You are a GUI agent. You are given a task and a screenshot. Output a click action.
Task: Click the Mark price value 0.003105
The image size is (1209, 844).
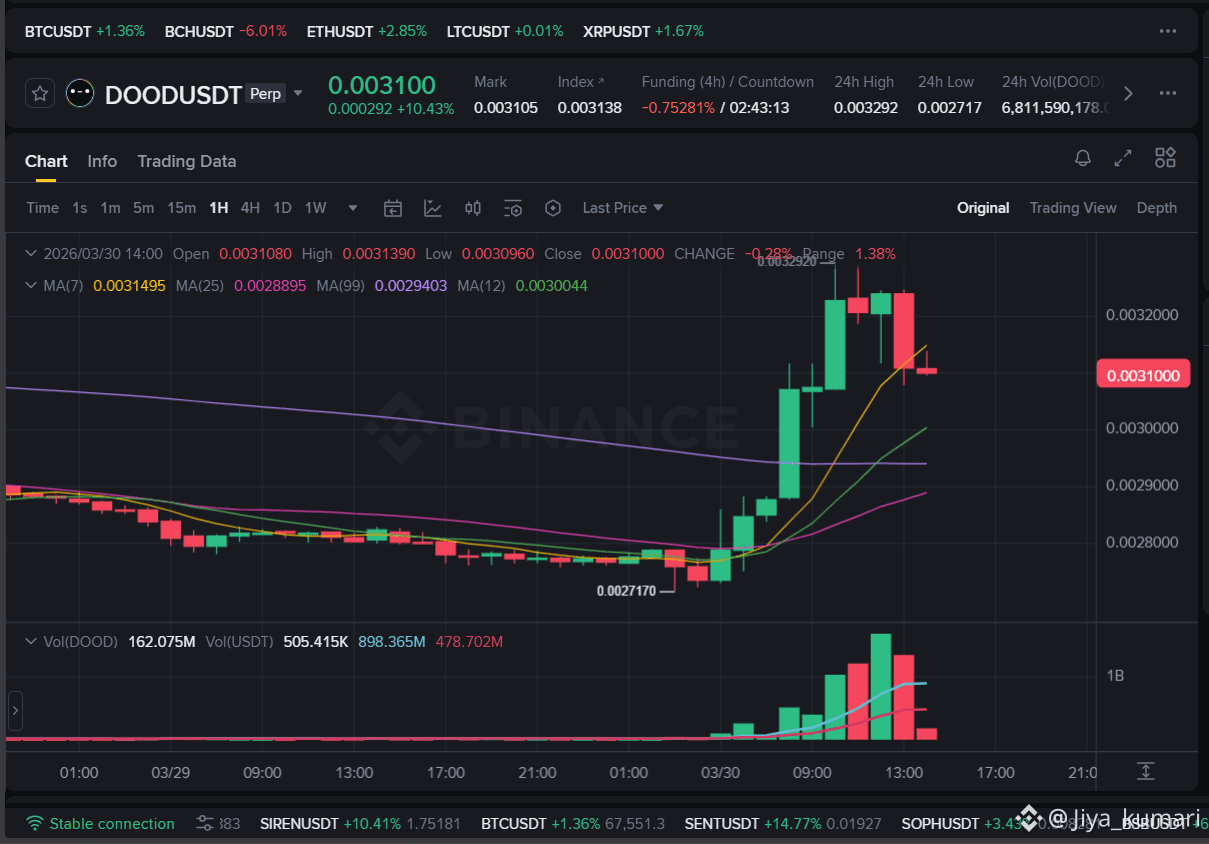pos(506,107)
